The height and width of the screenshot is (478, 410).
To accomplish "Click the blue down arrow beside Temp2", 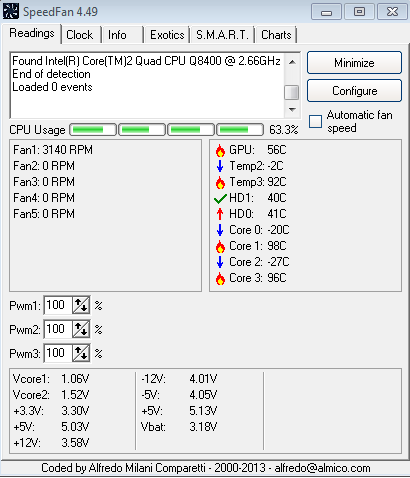I will [220, 166].
